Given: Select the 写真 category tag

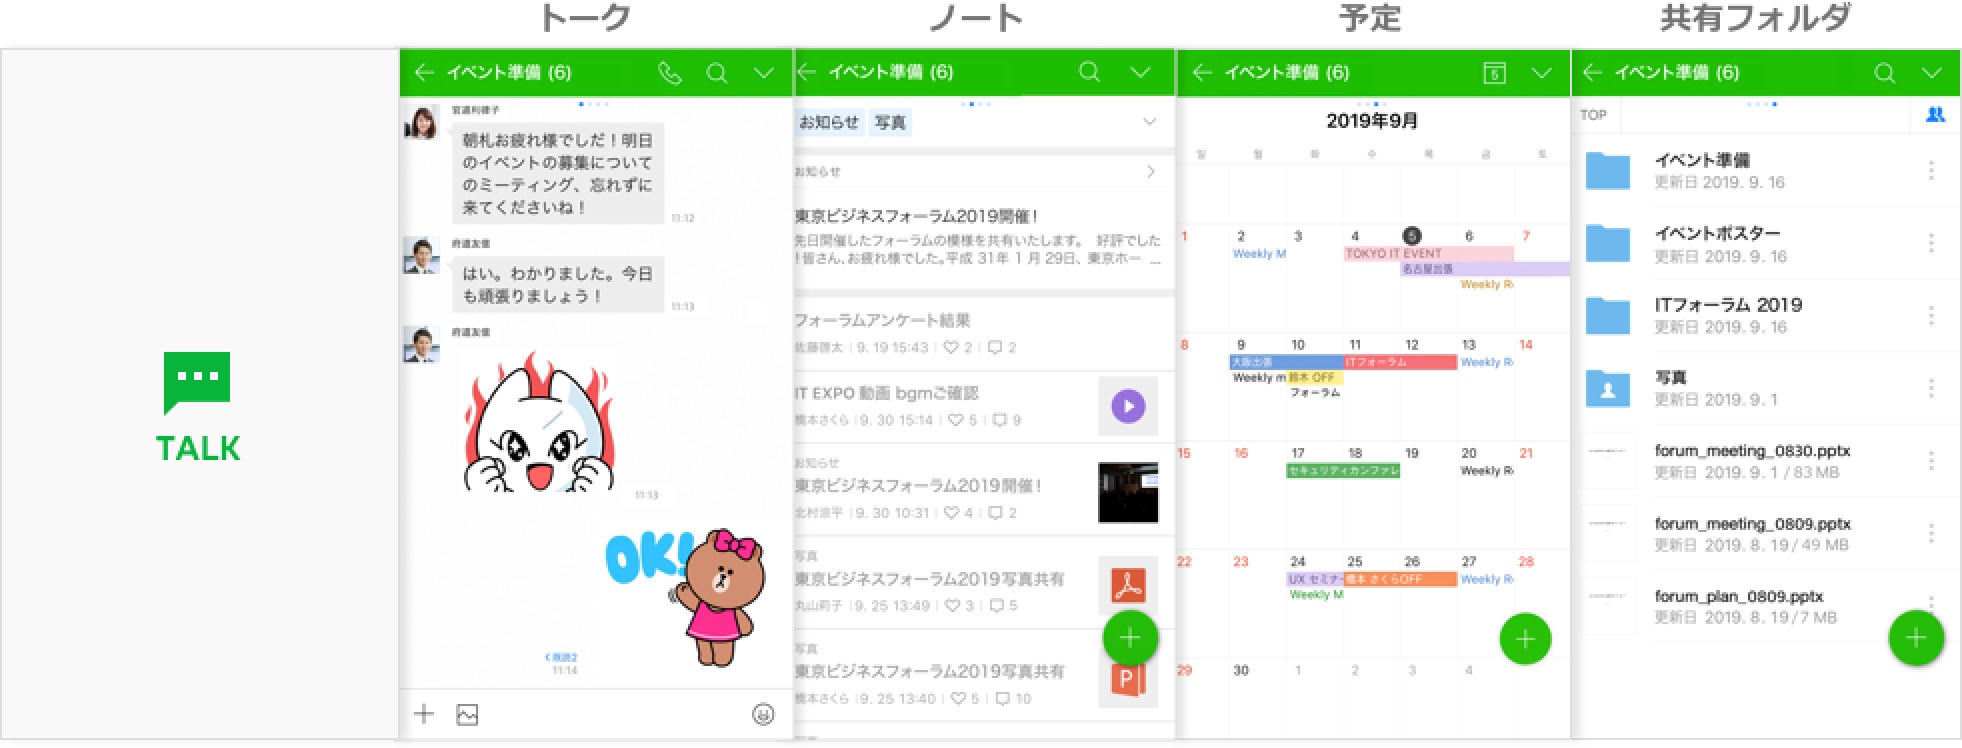Looking at the screenshot, I should point(890,122).
